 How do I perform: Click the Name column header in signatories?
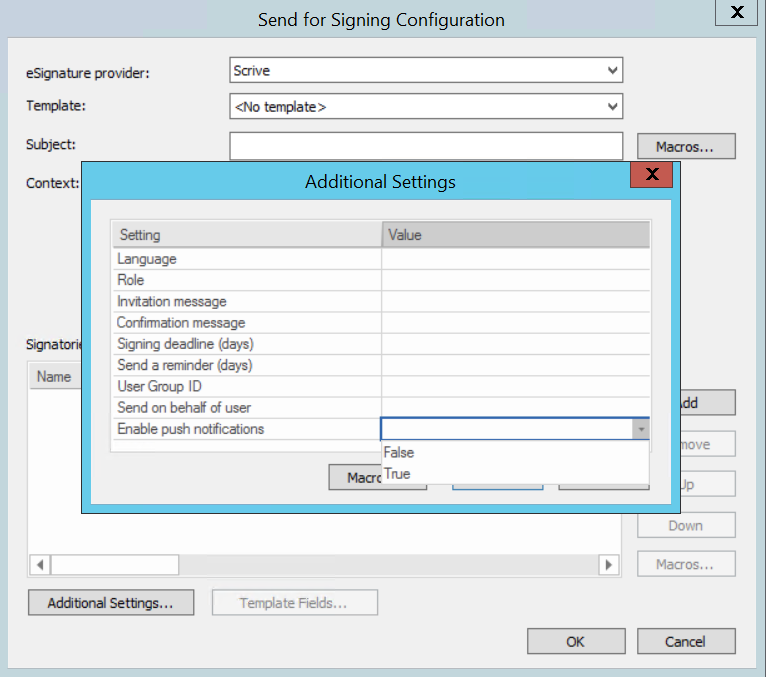coord(55,377)
